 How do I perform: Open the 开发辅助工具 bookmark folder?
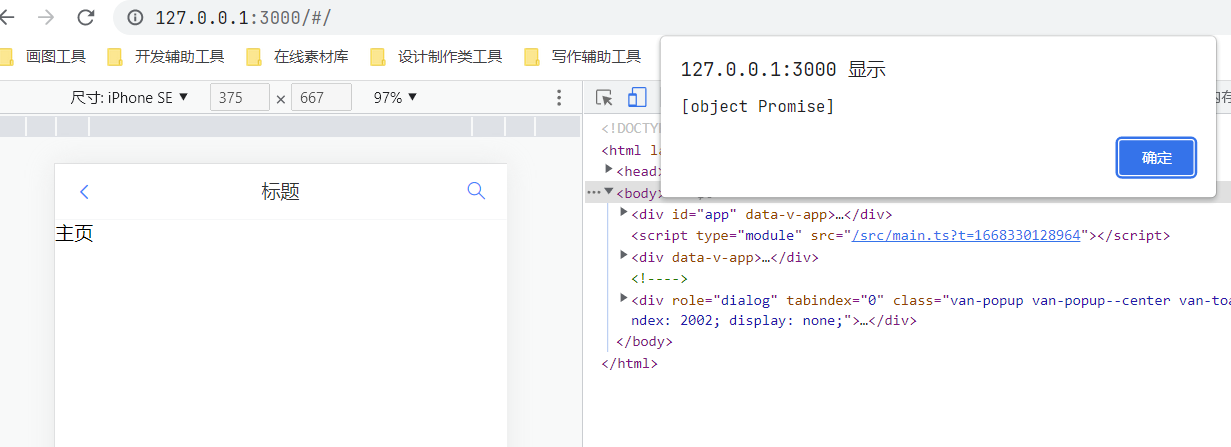point(166,57)
